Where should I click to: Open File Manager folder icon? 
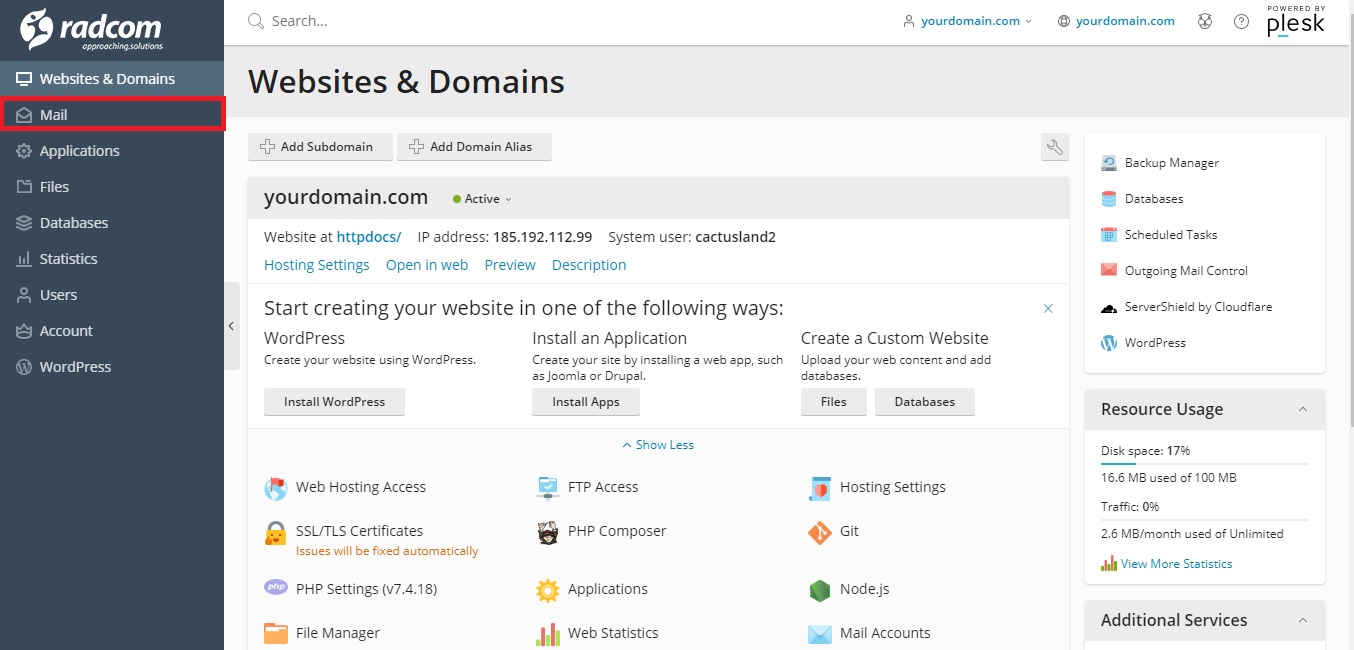pyautogui.click(x=276, y=633)
